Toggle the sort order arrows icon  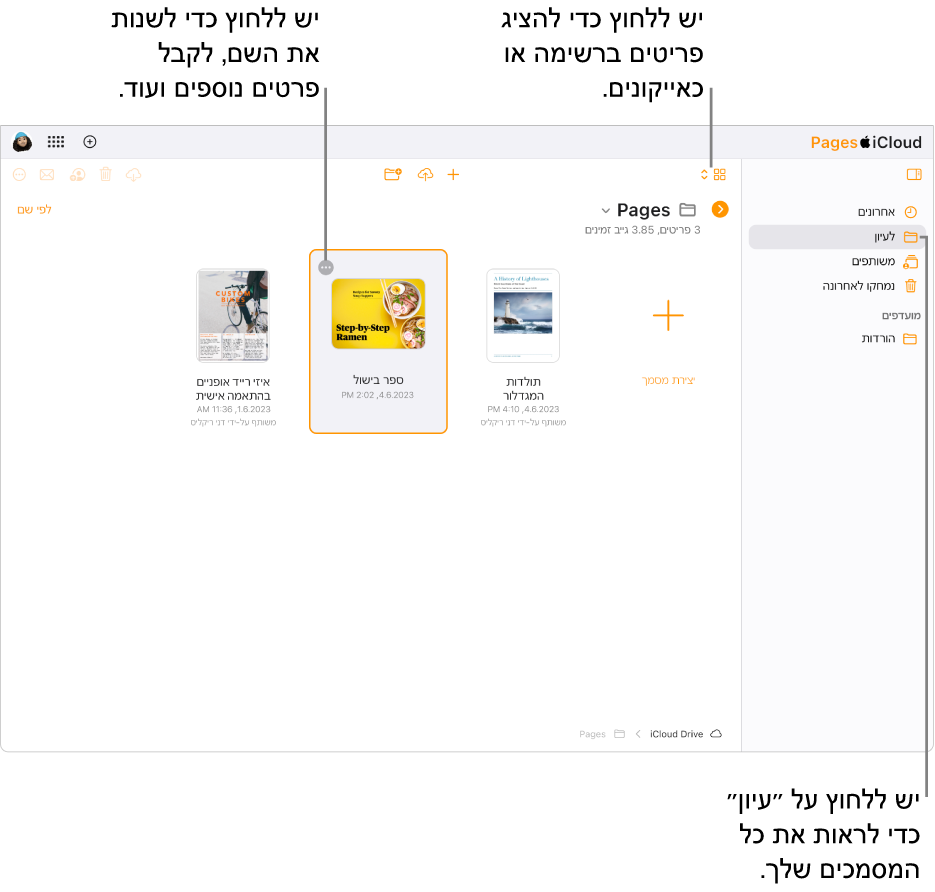click(704, 174)
